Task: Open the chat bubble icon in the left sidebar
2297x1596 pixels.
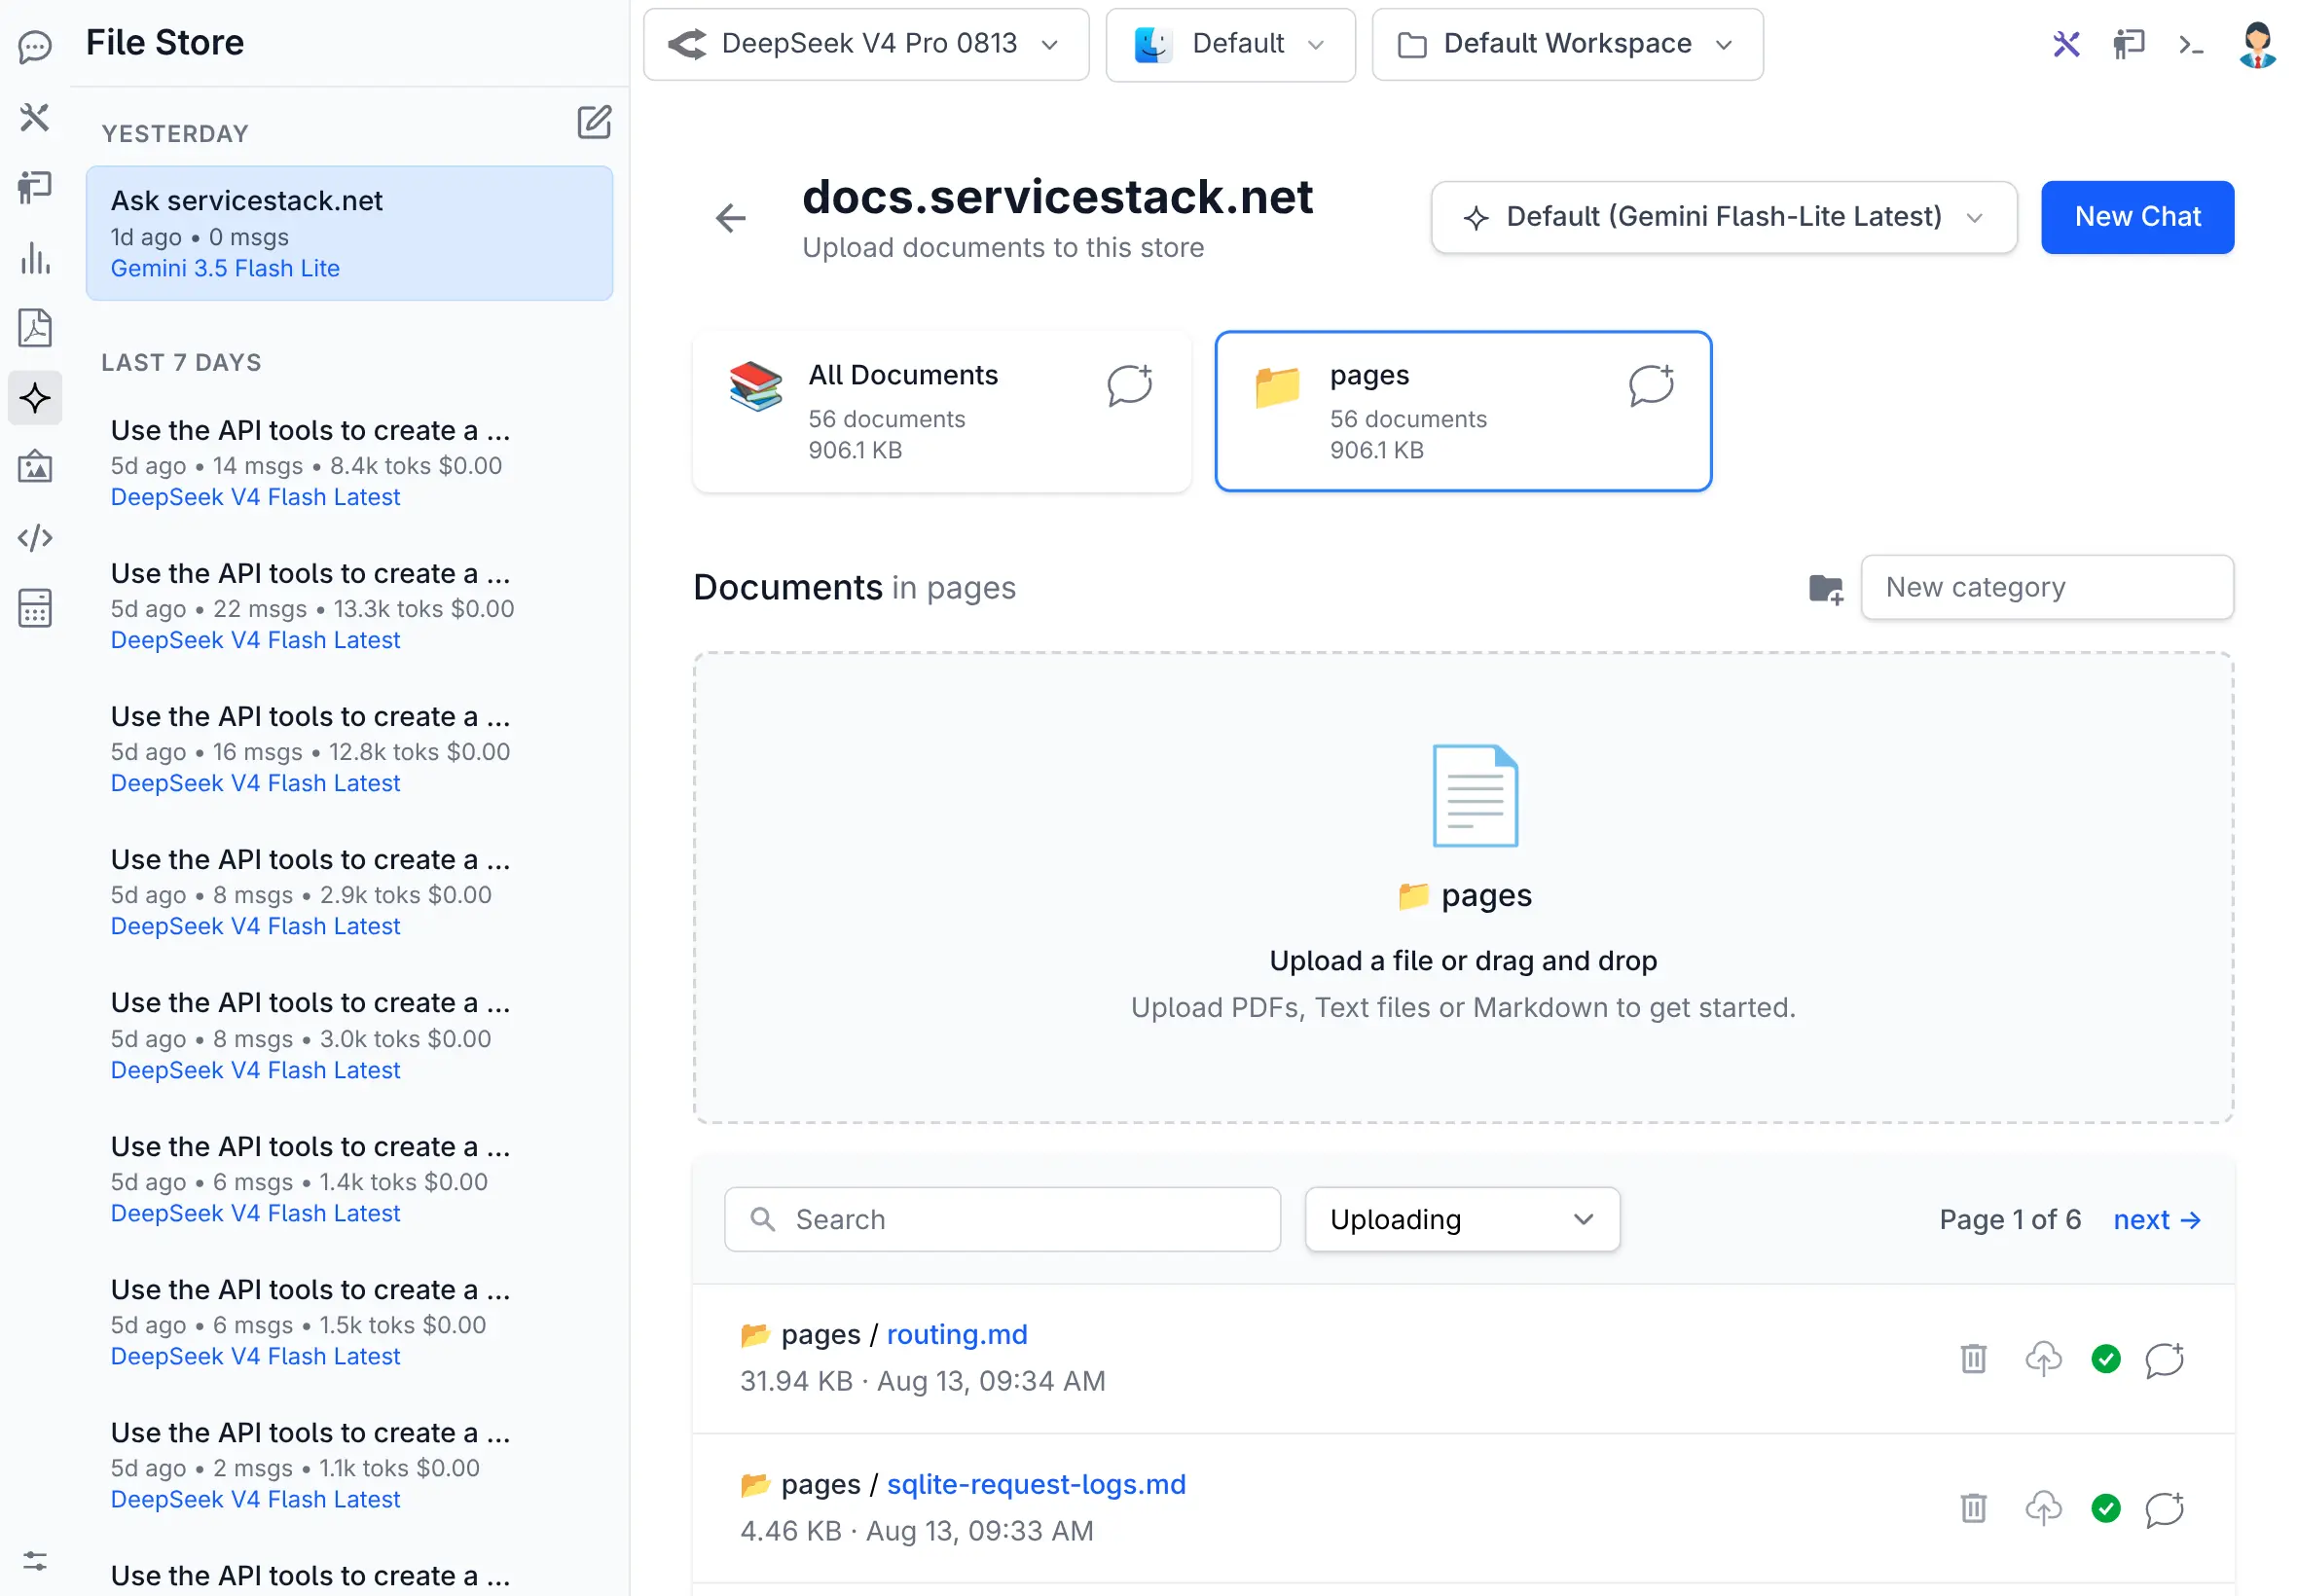Action: point(35,46)
